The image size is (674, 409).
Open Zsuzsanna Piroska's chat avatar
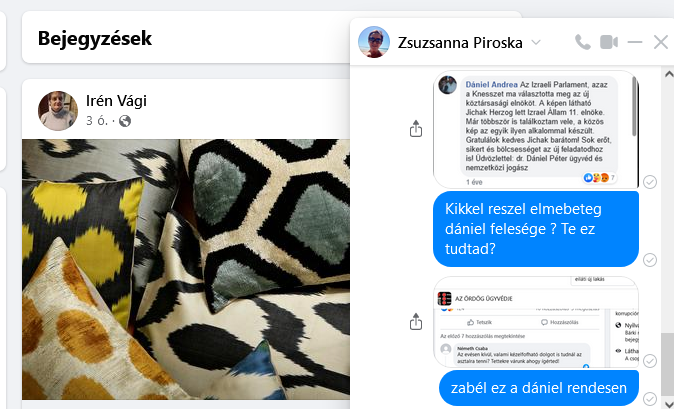click(374, 42)
